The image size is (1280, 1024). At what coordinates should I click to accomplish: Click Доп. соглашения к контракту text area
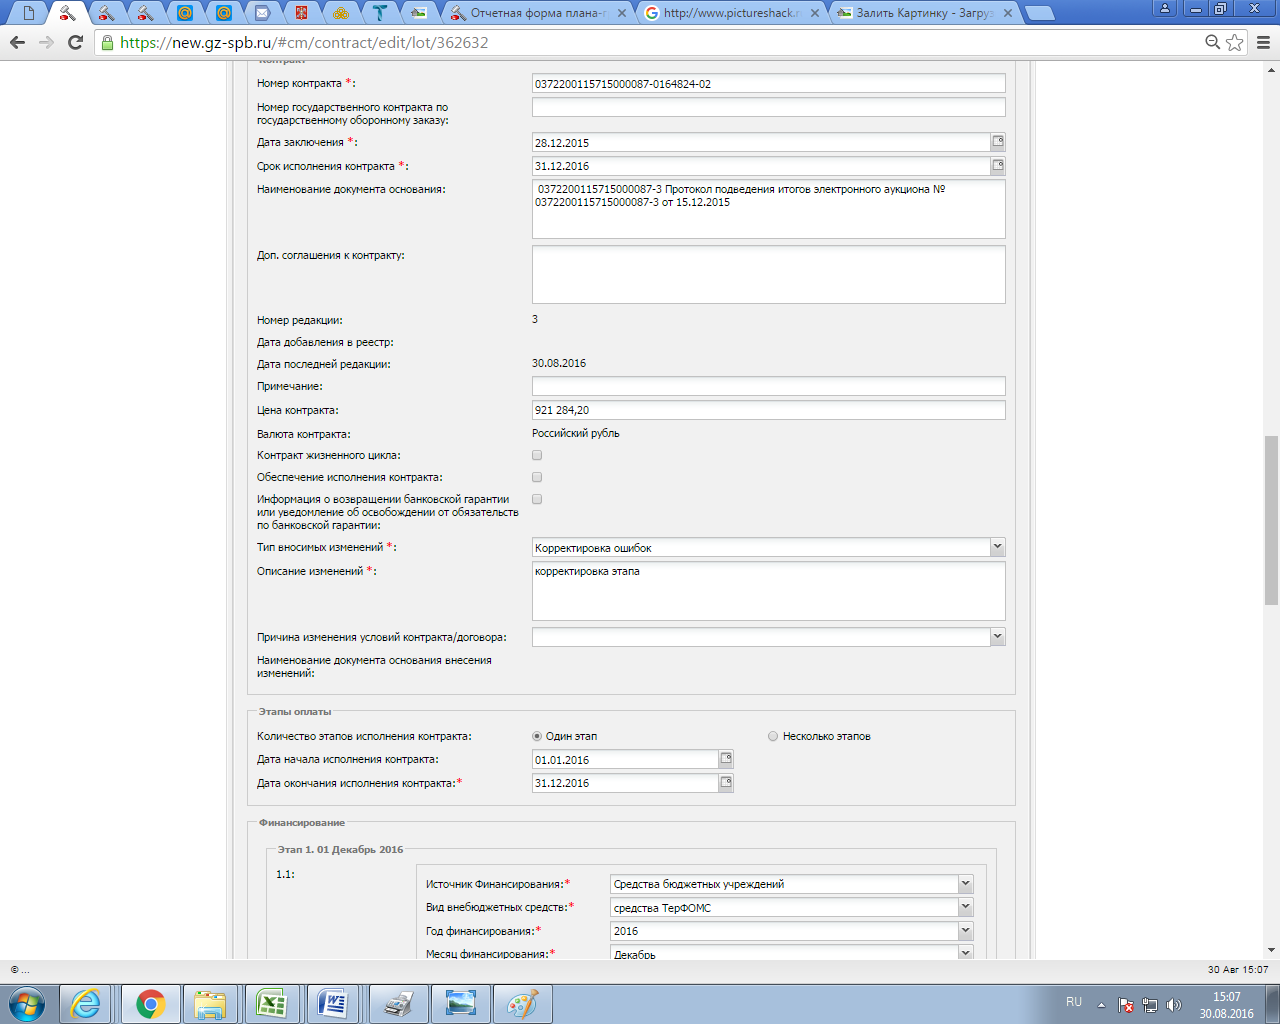(768, 274)
